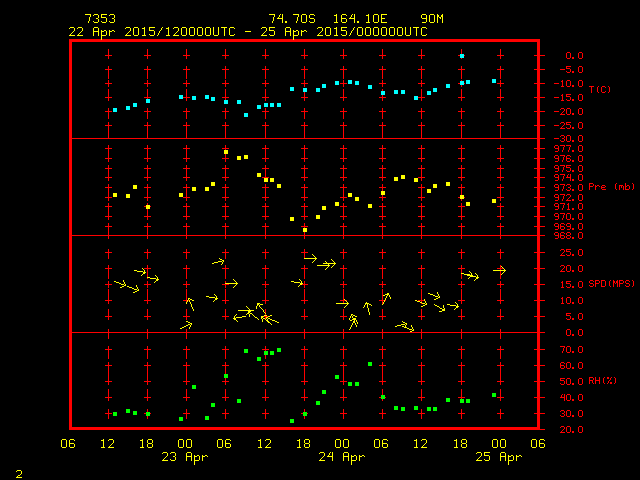The image size is (640, 480).
Task: Click the lowest yellow pressure point near 968.5
Action: tap(305, 230)
